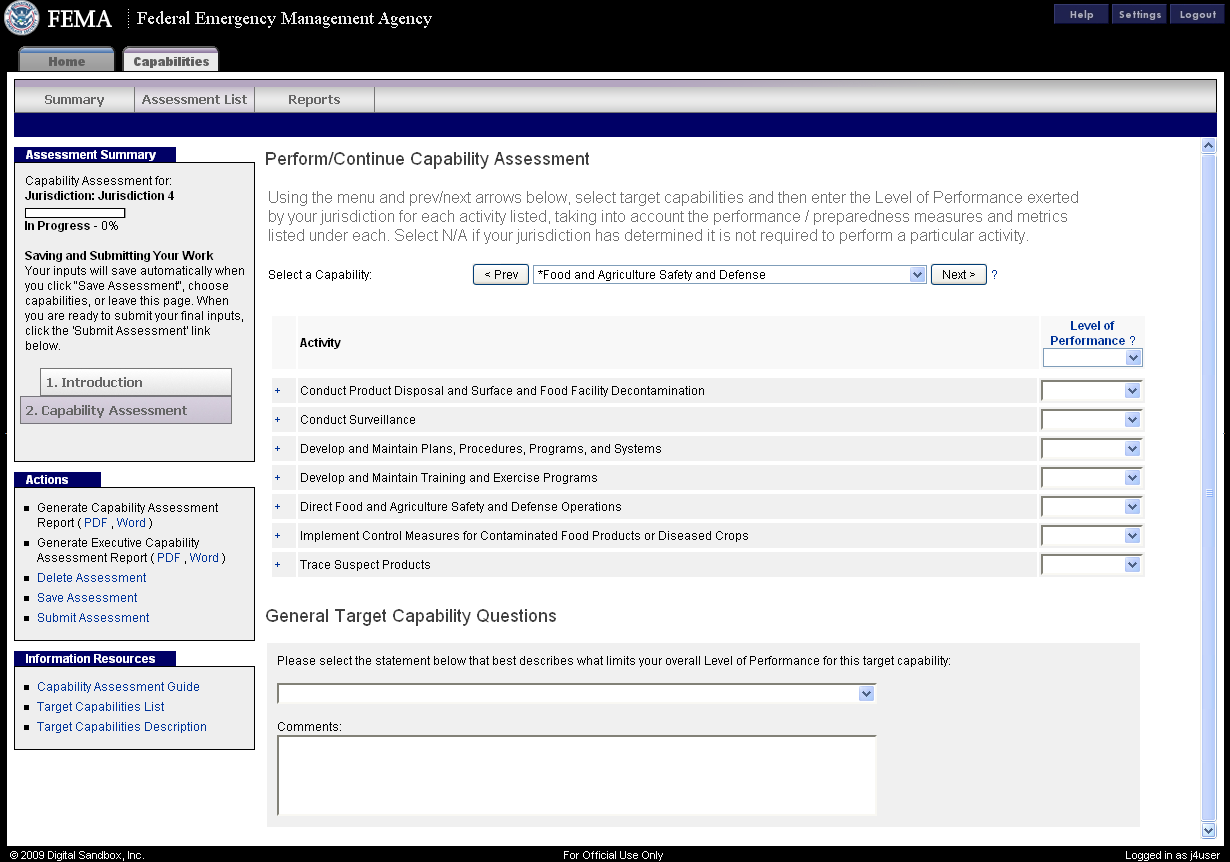Image resolution: width=1230 pixels, height=862 pixels.
Task: Download Executive Capability Assessment Report PDF
Action: (x=169, y=558)
